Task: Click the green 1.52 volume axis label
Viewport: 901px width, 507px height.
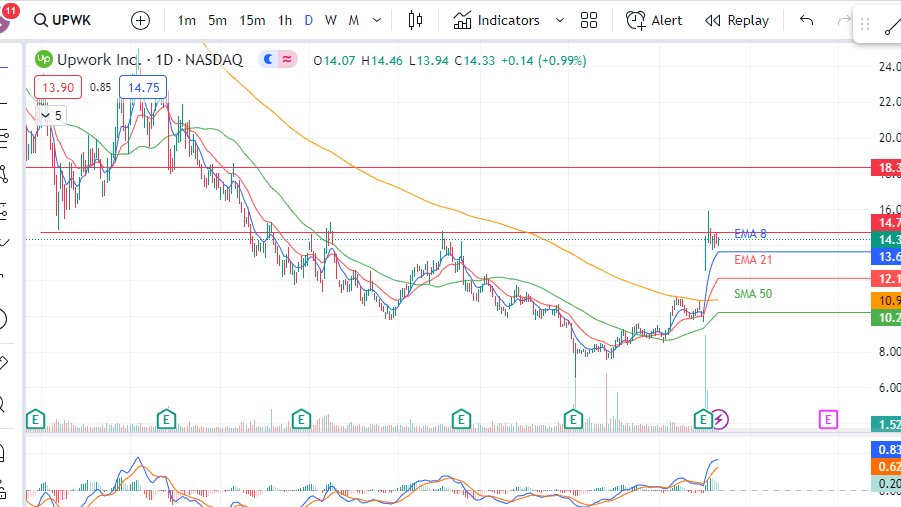Action: 886,424
